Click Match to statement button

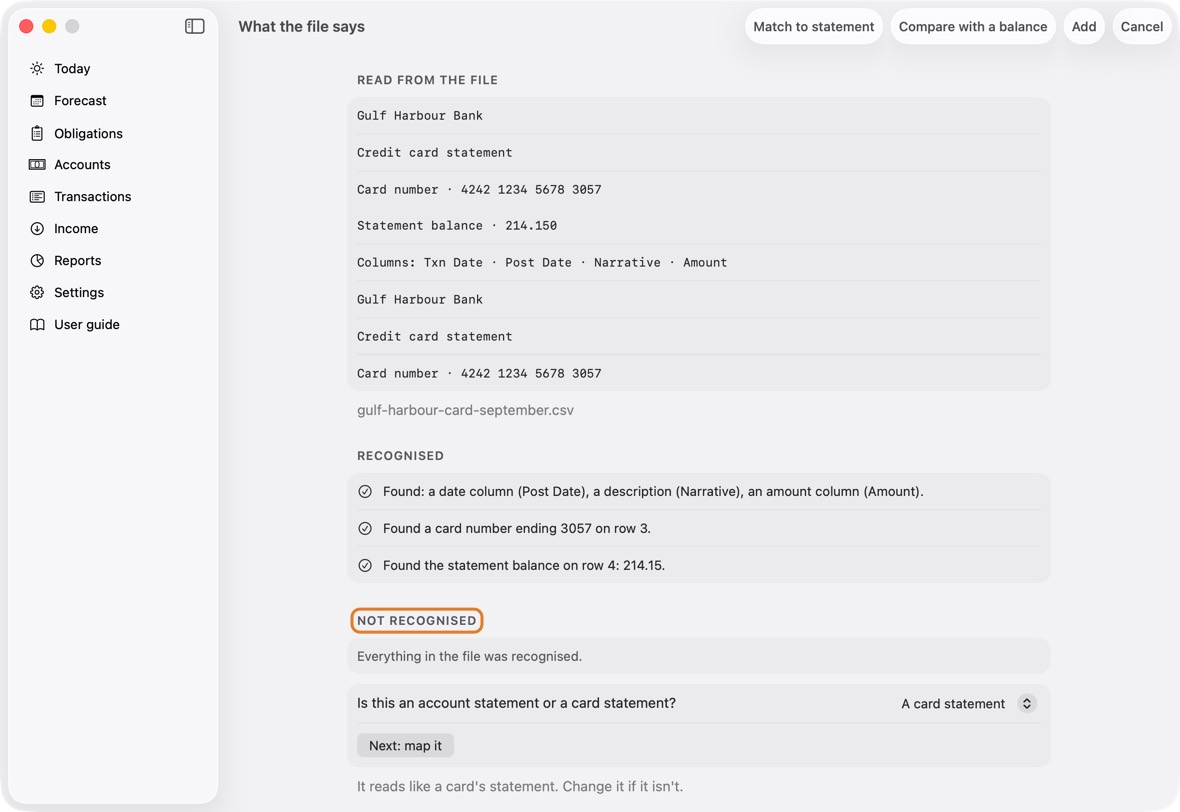(814, 26)
